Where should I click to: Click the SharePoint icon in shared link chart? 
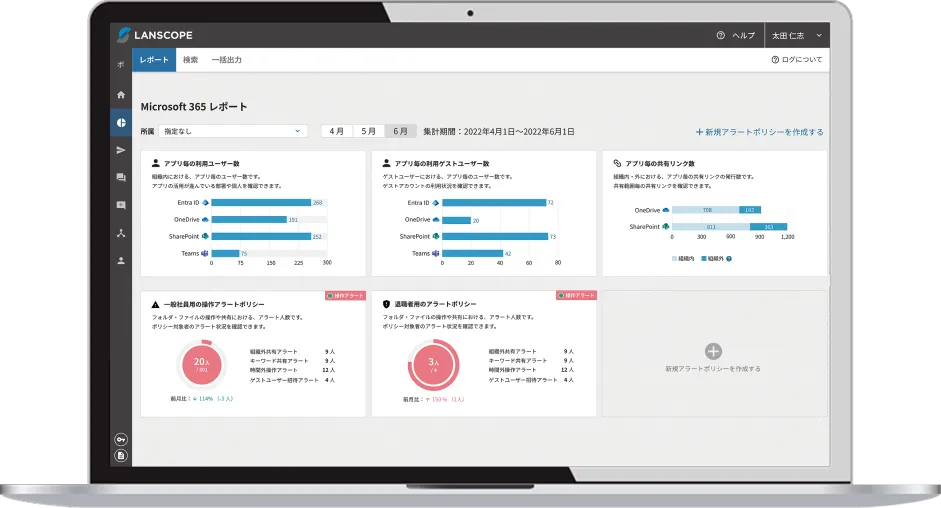click(x=666, y=226)
